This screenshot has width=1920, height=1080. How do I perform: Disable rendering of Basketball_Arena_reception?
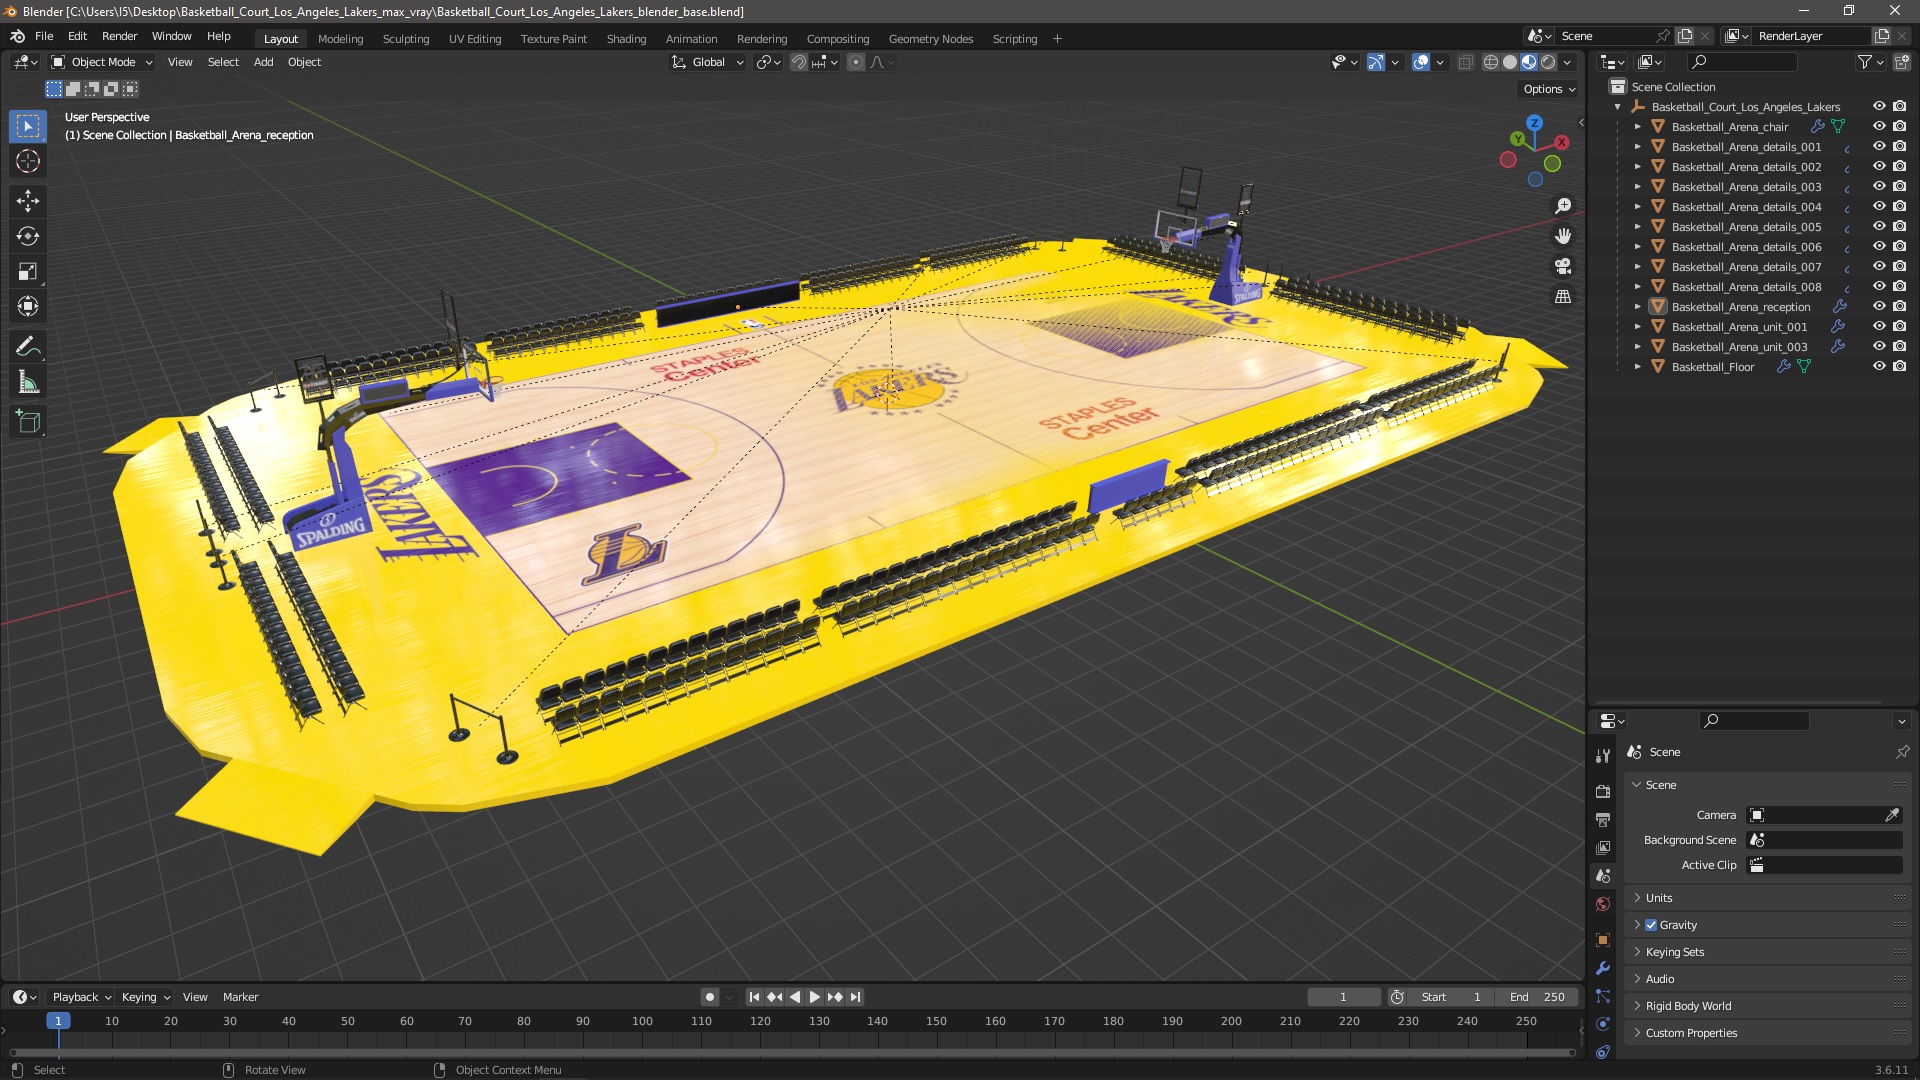coord(1899,306)
